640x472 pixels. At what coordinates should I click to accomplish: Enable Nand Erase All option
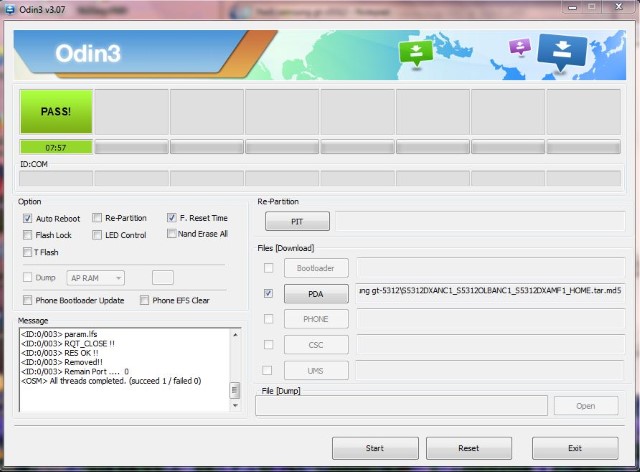tap(172, 234)
